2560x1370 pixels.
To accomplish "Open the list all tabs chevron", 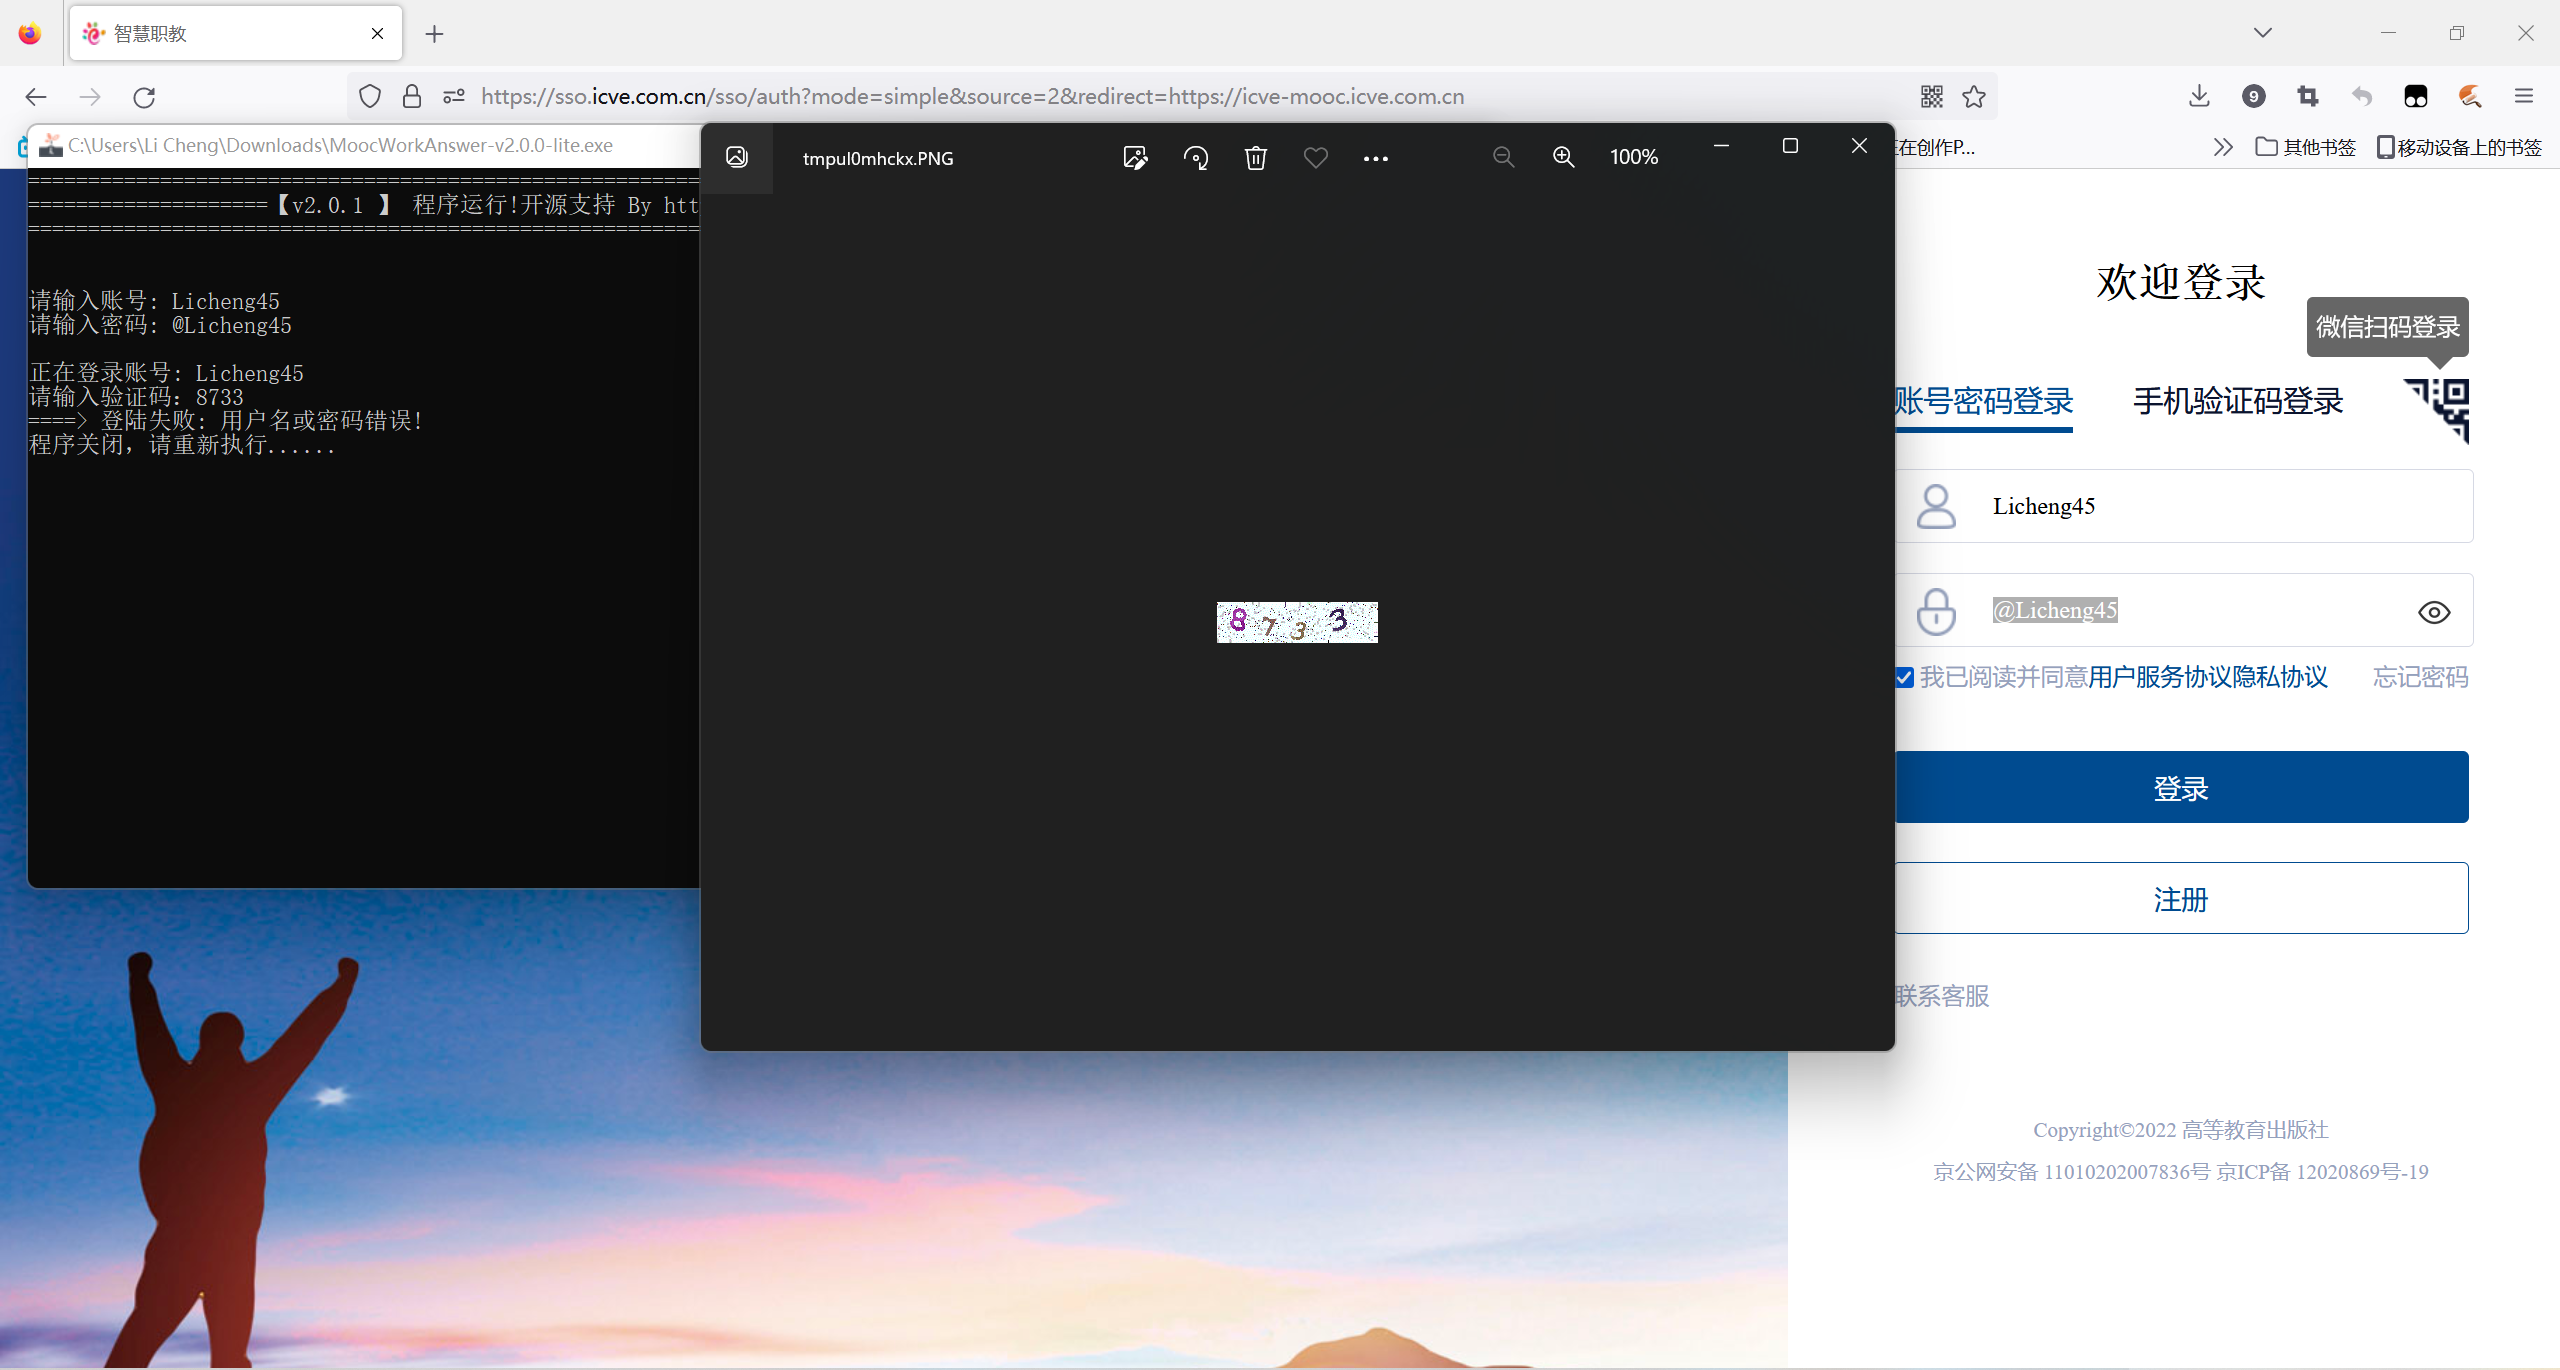I will click(2263, 32).
